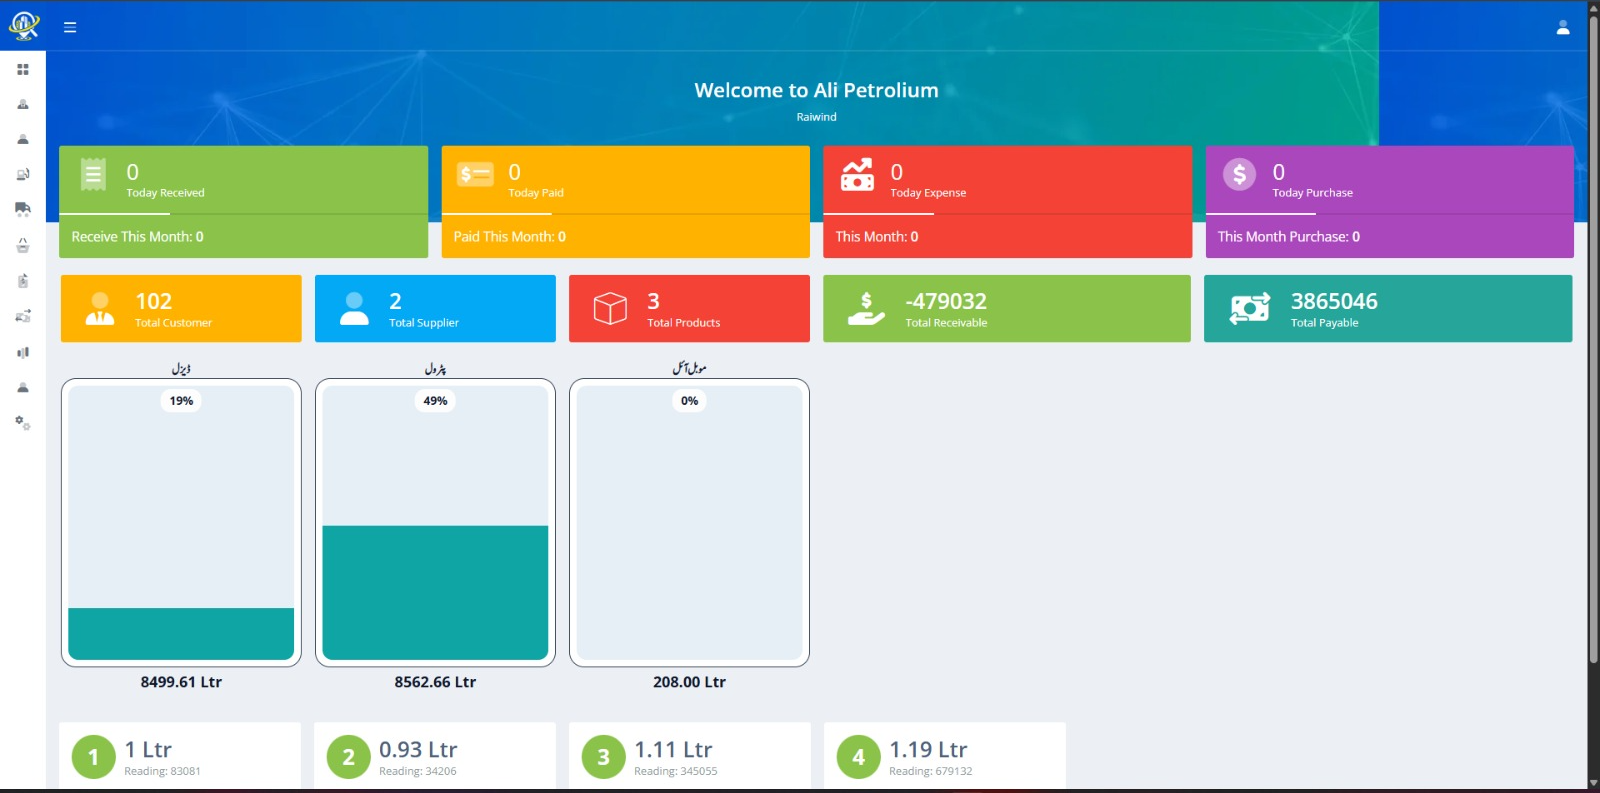The height and width of the screenshot is (793, 1600).
Task: Open the 2 Total Supplier card
Action: pos(435,309)
